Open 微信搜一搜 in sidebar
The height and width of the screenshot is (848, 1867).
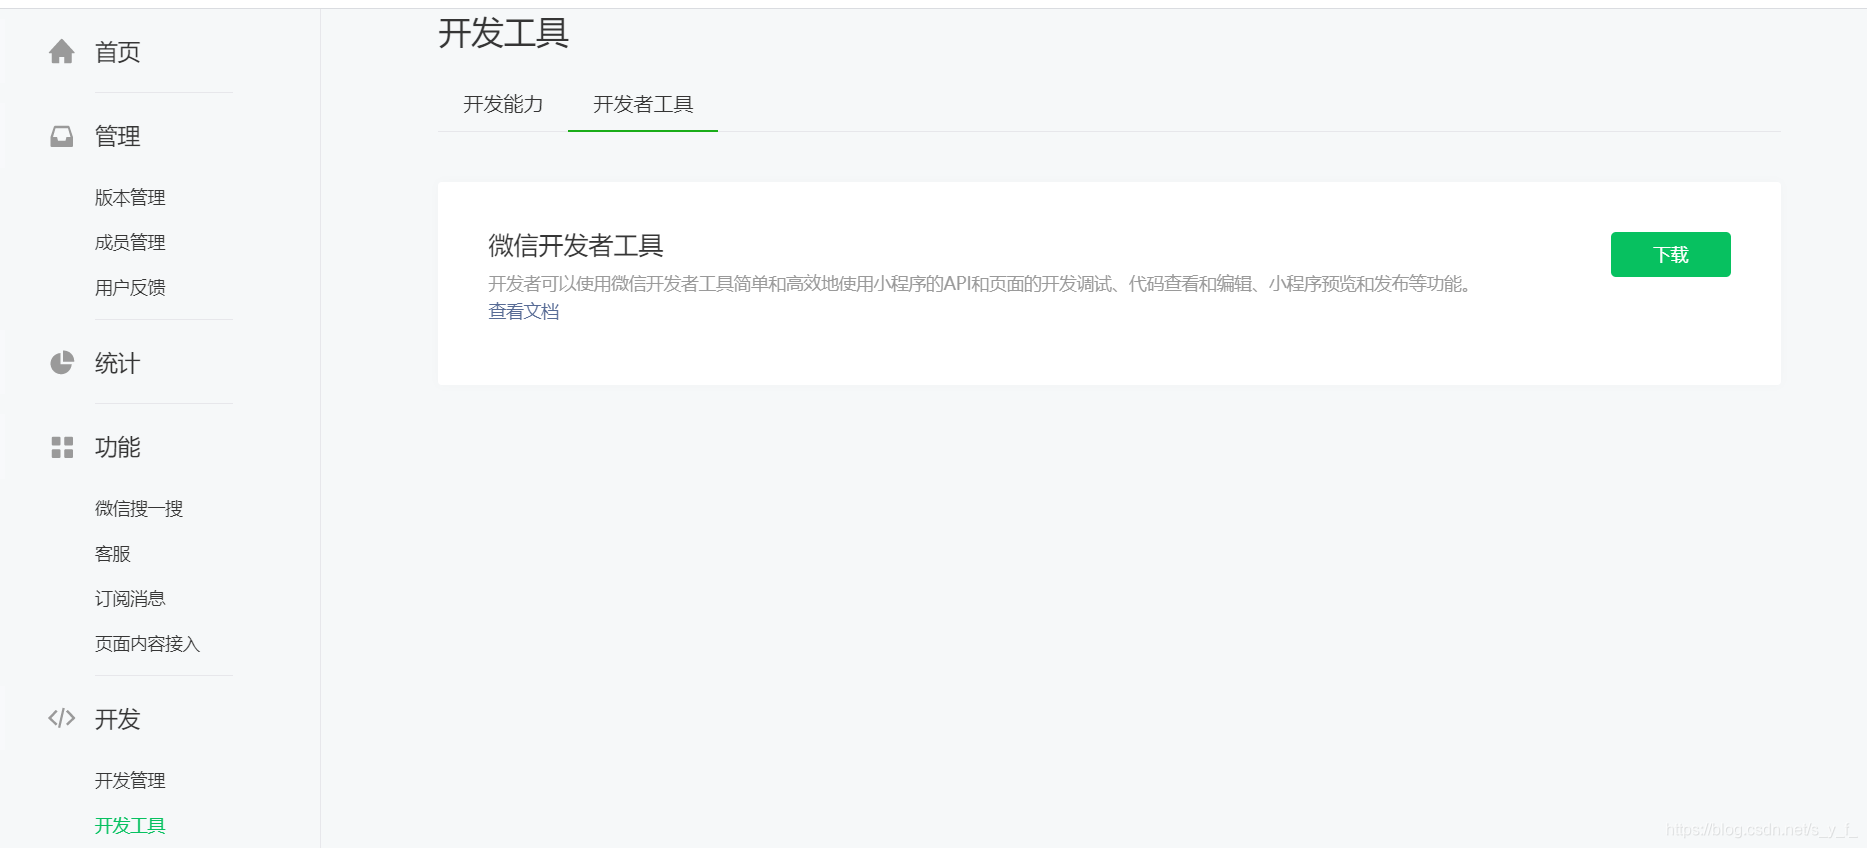(139, 509)
